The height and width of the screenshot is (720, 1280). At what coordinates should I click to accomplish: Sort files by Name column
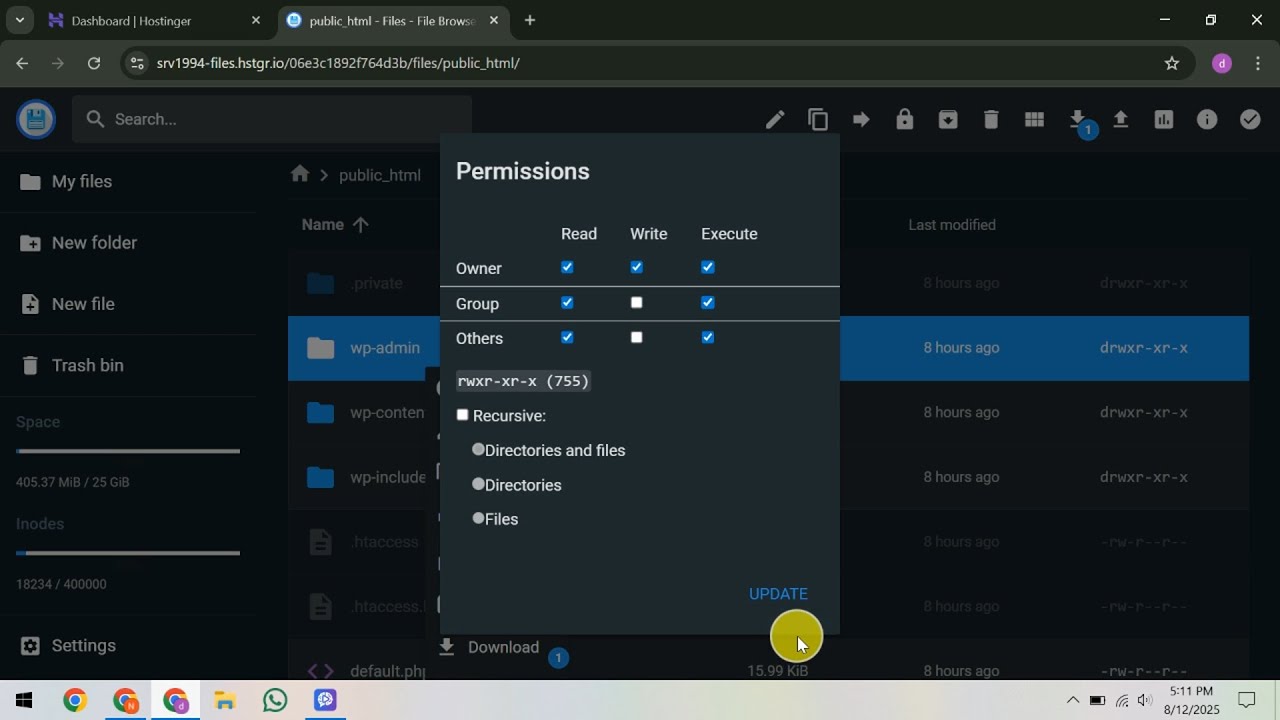[335, 225]
